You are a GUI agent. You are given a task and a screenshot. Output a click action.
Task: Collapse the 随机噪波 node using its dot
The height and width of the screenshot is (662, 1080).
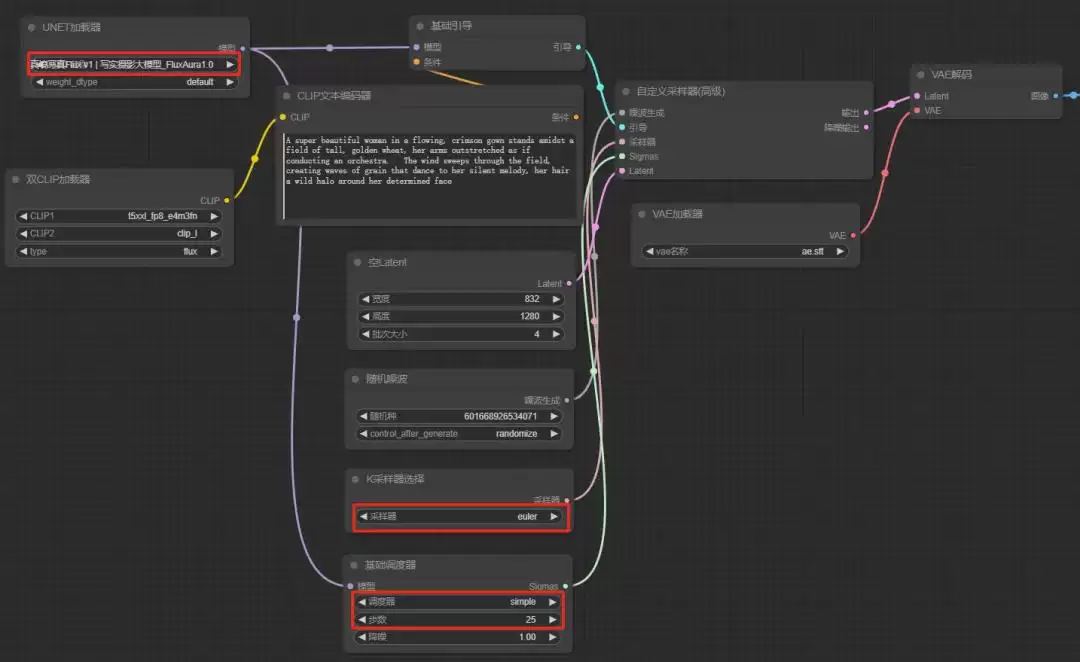pyautogui.click(x=355, y=379)
